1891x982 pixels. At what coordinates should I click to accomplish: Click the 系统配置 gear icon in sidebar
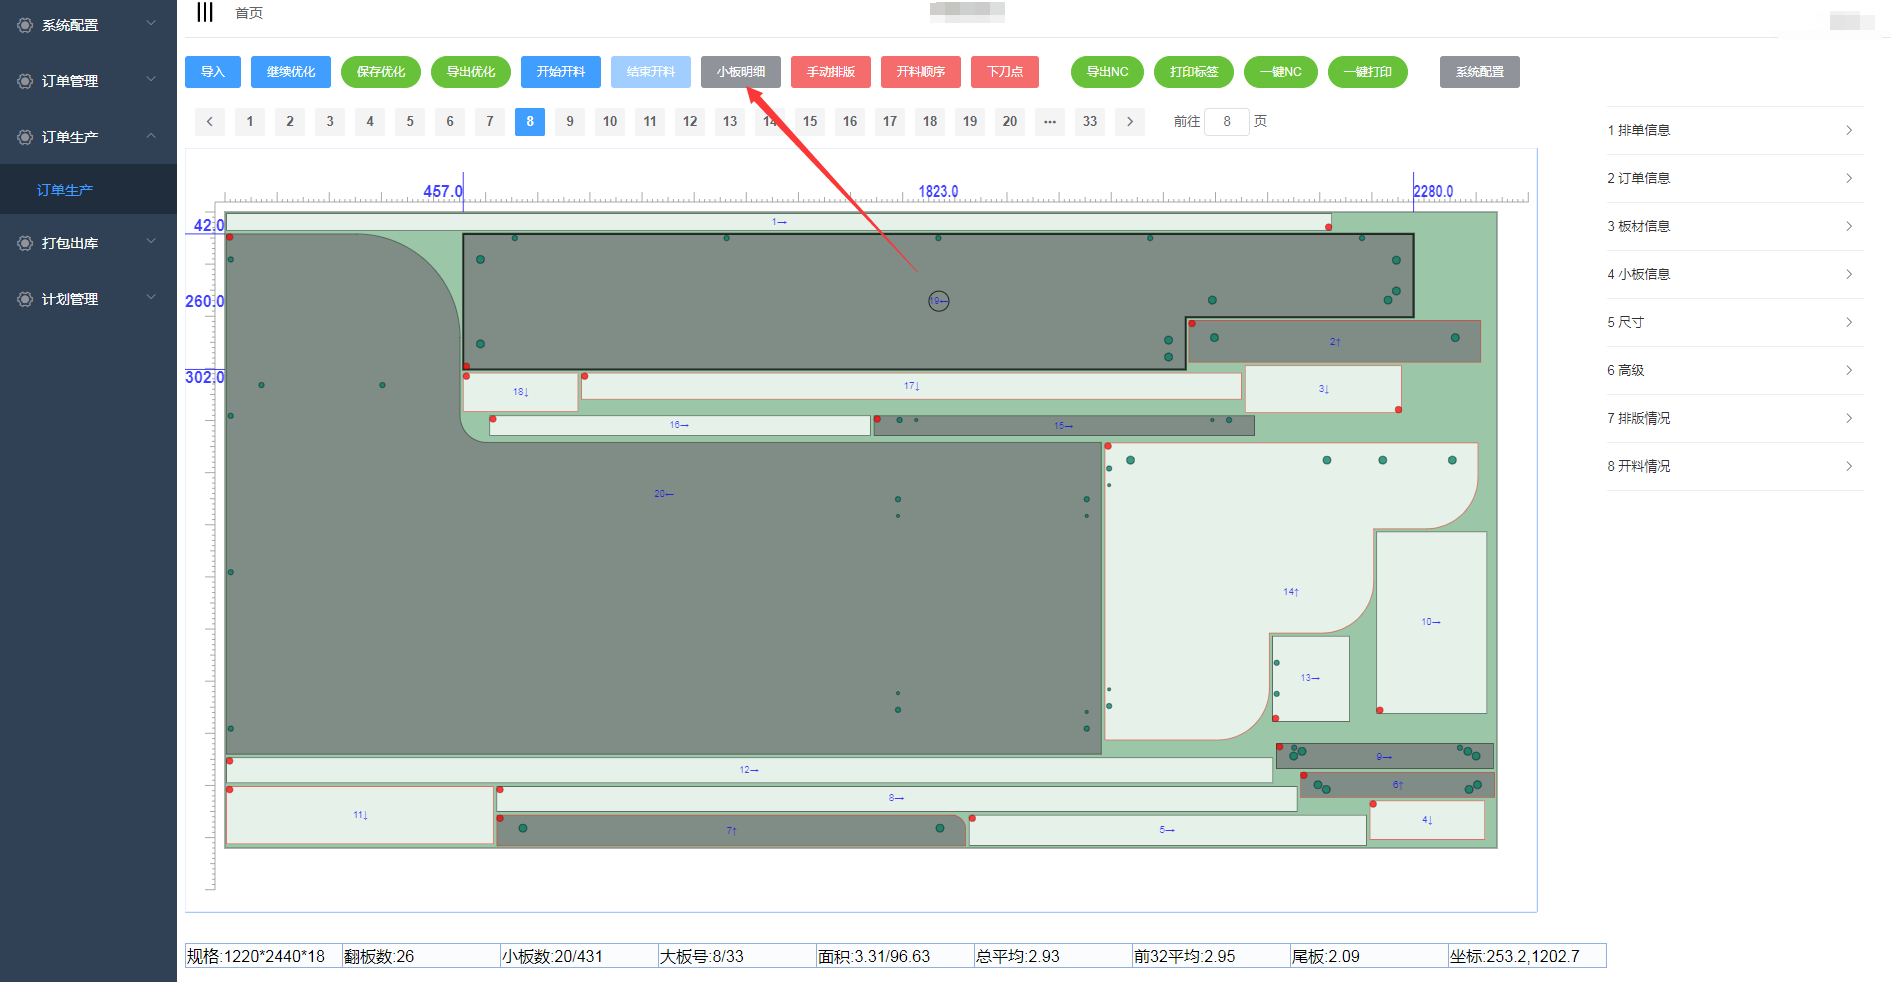click(x=25, y=25)
